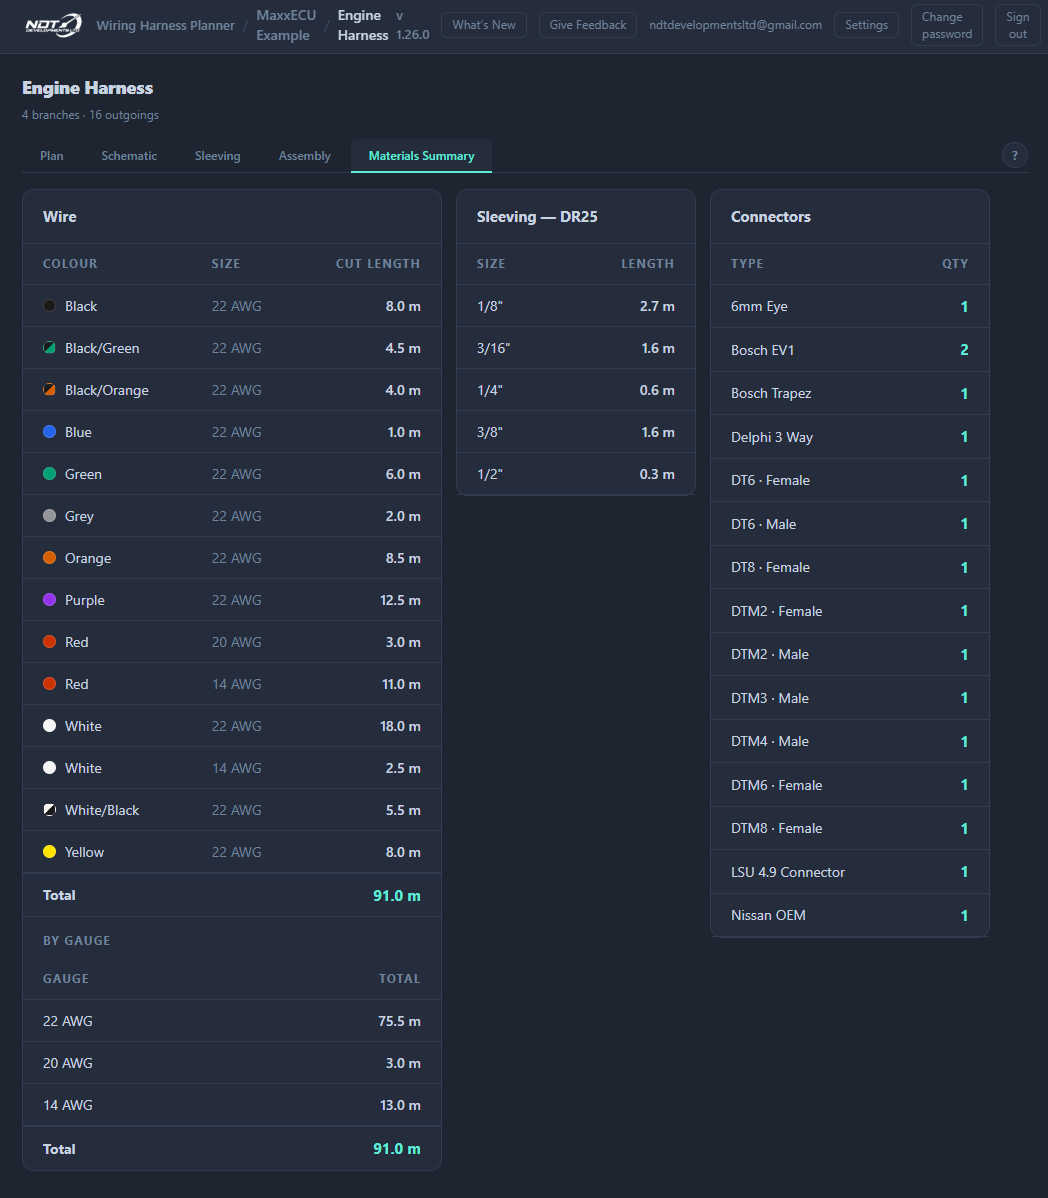The height and width of the screenshot is (1198, 1048).
Task: Click the Yellow wire colour dot
Action: coord(50,852)
